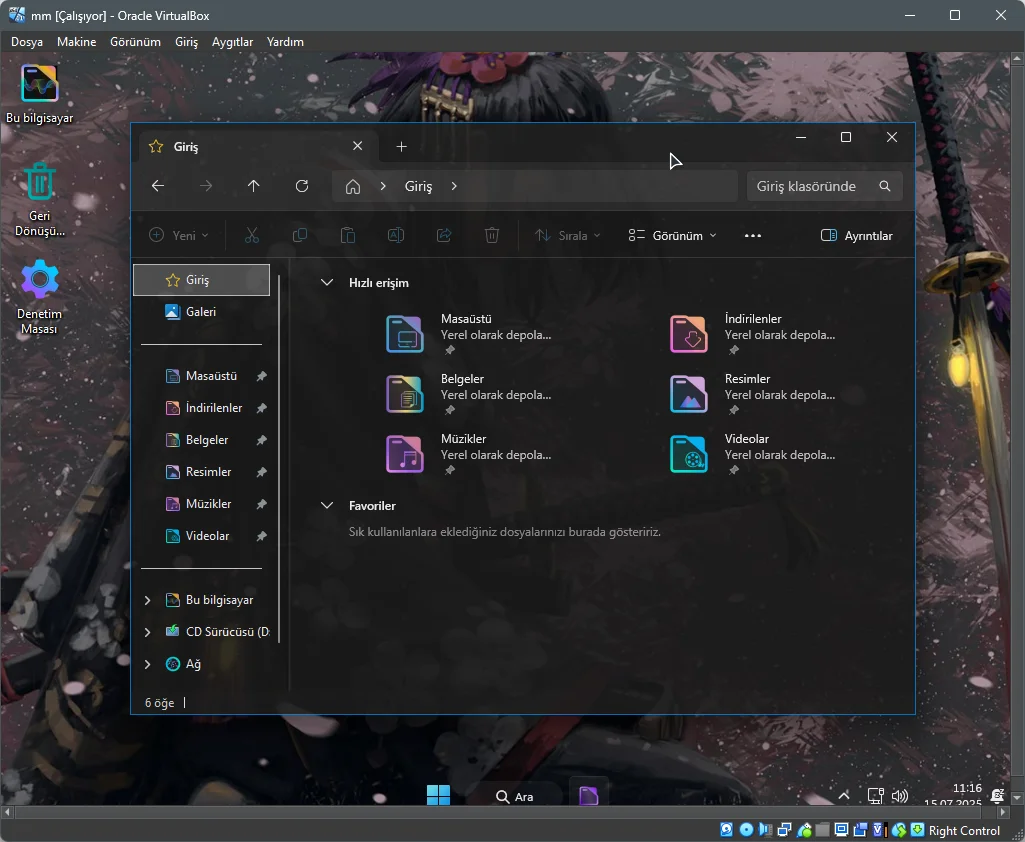The height and width of the screenshot is (842, 1025).
Task: Click the Up directory arrow
Action: (x=254, y=186)
